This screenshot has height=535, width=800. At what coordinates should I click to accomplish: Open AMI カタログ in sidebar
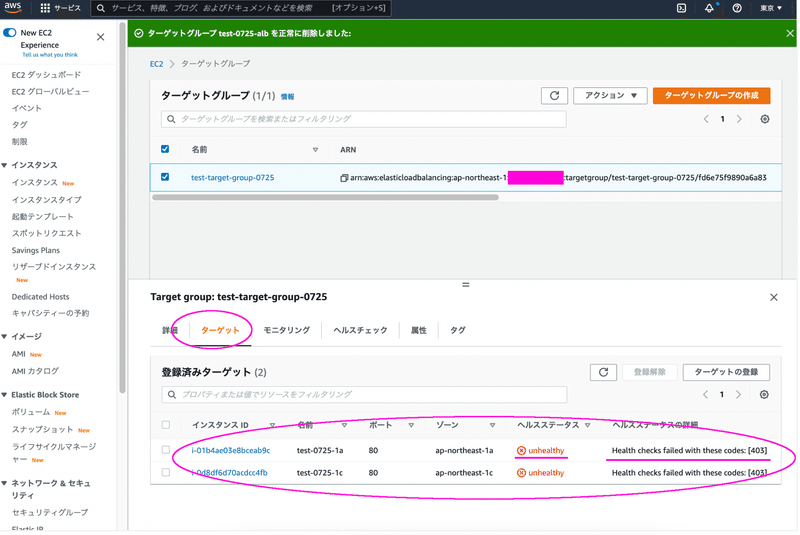[x=35, y=371]
